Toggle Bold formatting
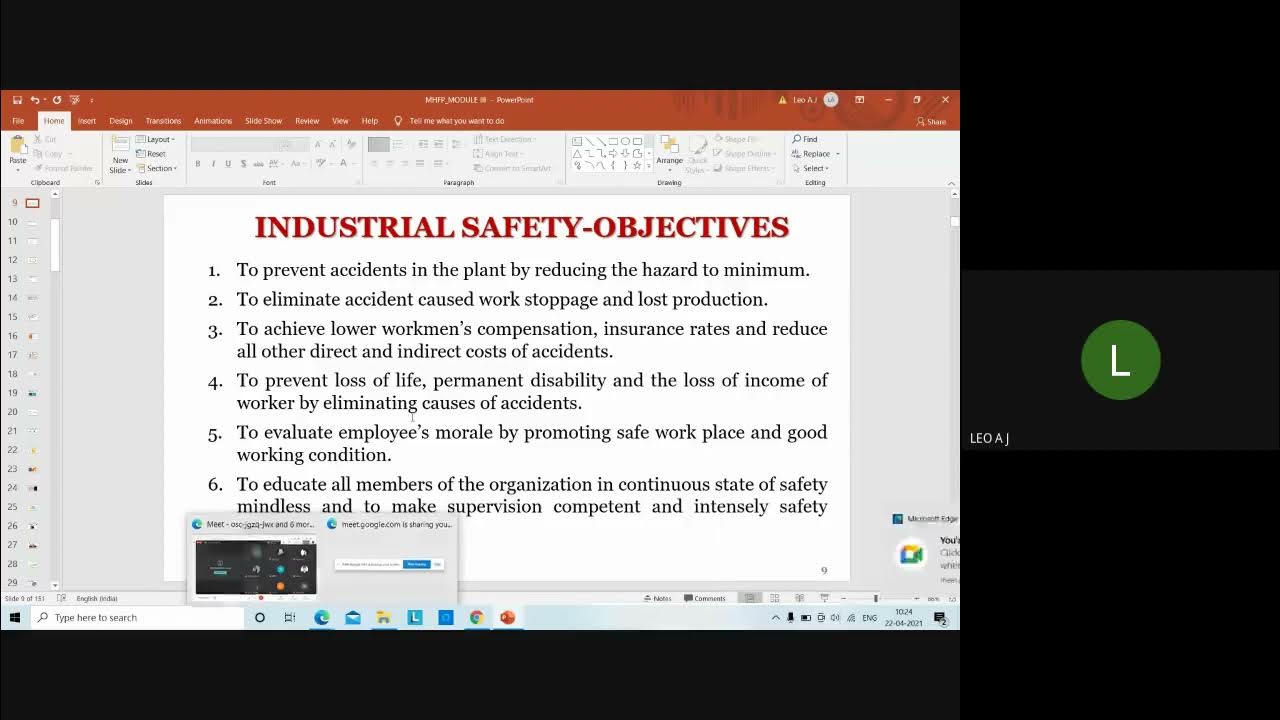Screen dimensions: 1280x720 pyautogui.click(x=198, y=164)
